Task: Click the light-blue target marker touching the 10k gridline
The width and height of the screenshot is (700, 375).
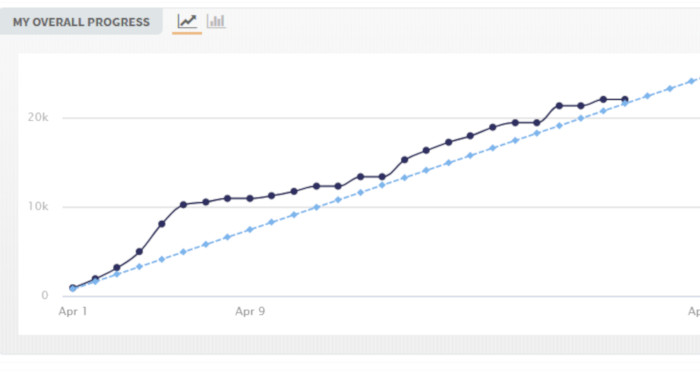Action: click(x=317, y=207)
